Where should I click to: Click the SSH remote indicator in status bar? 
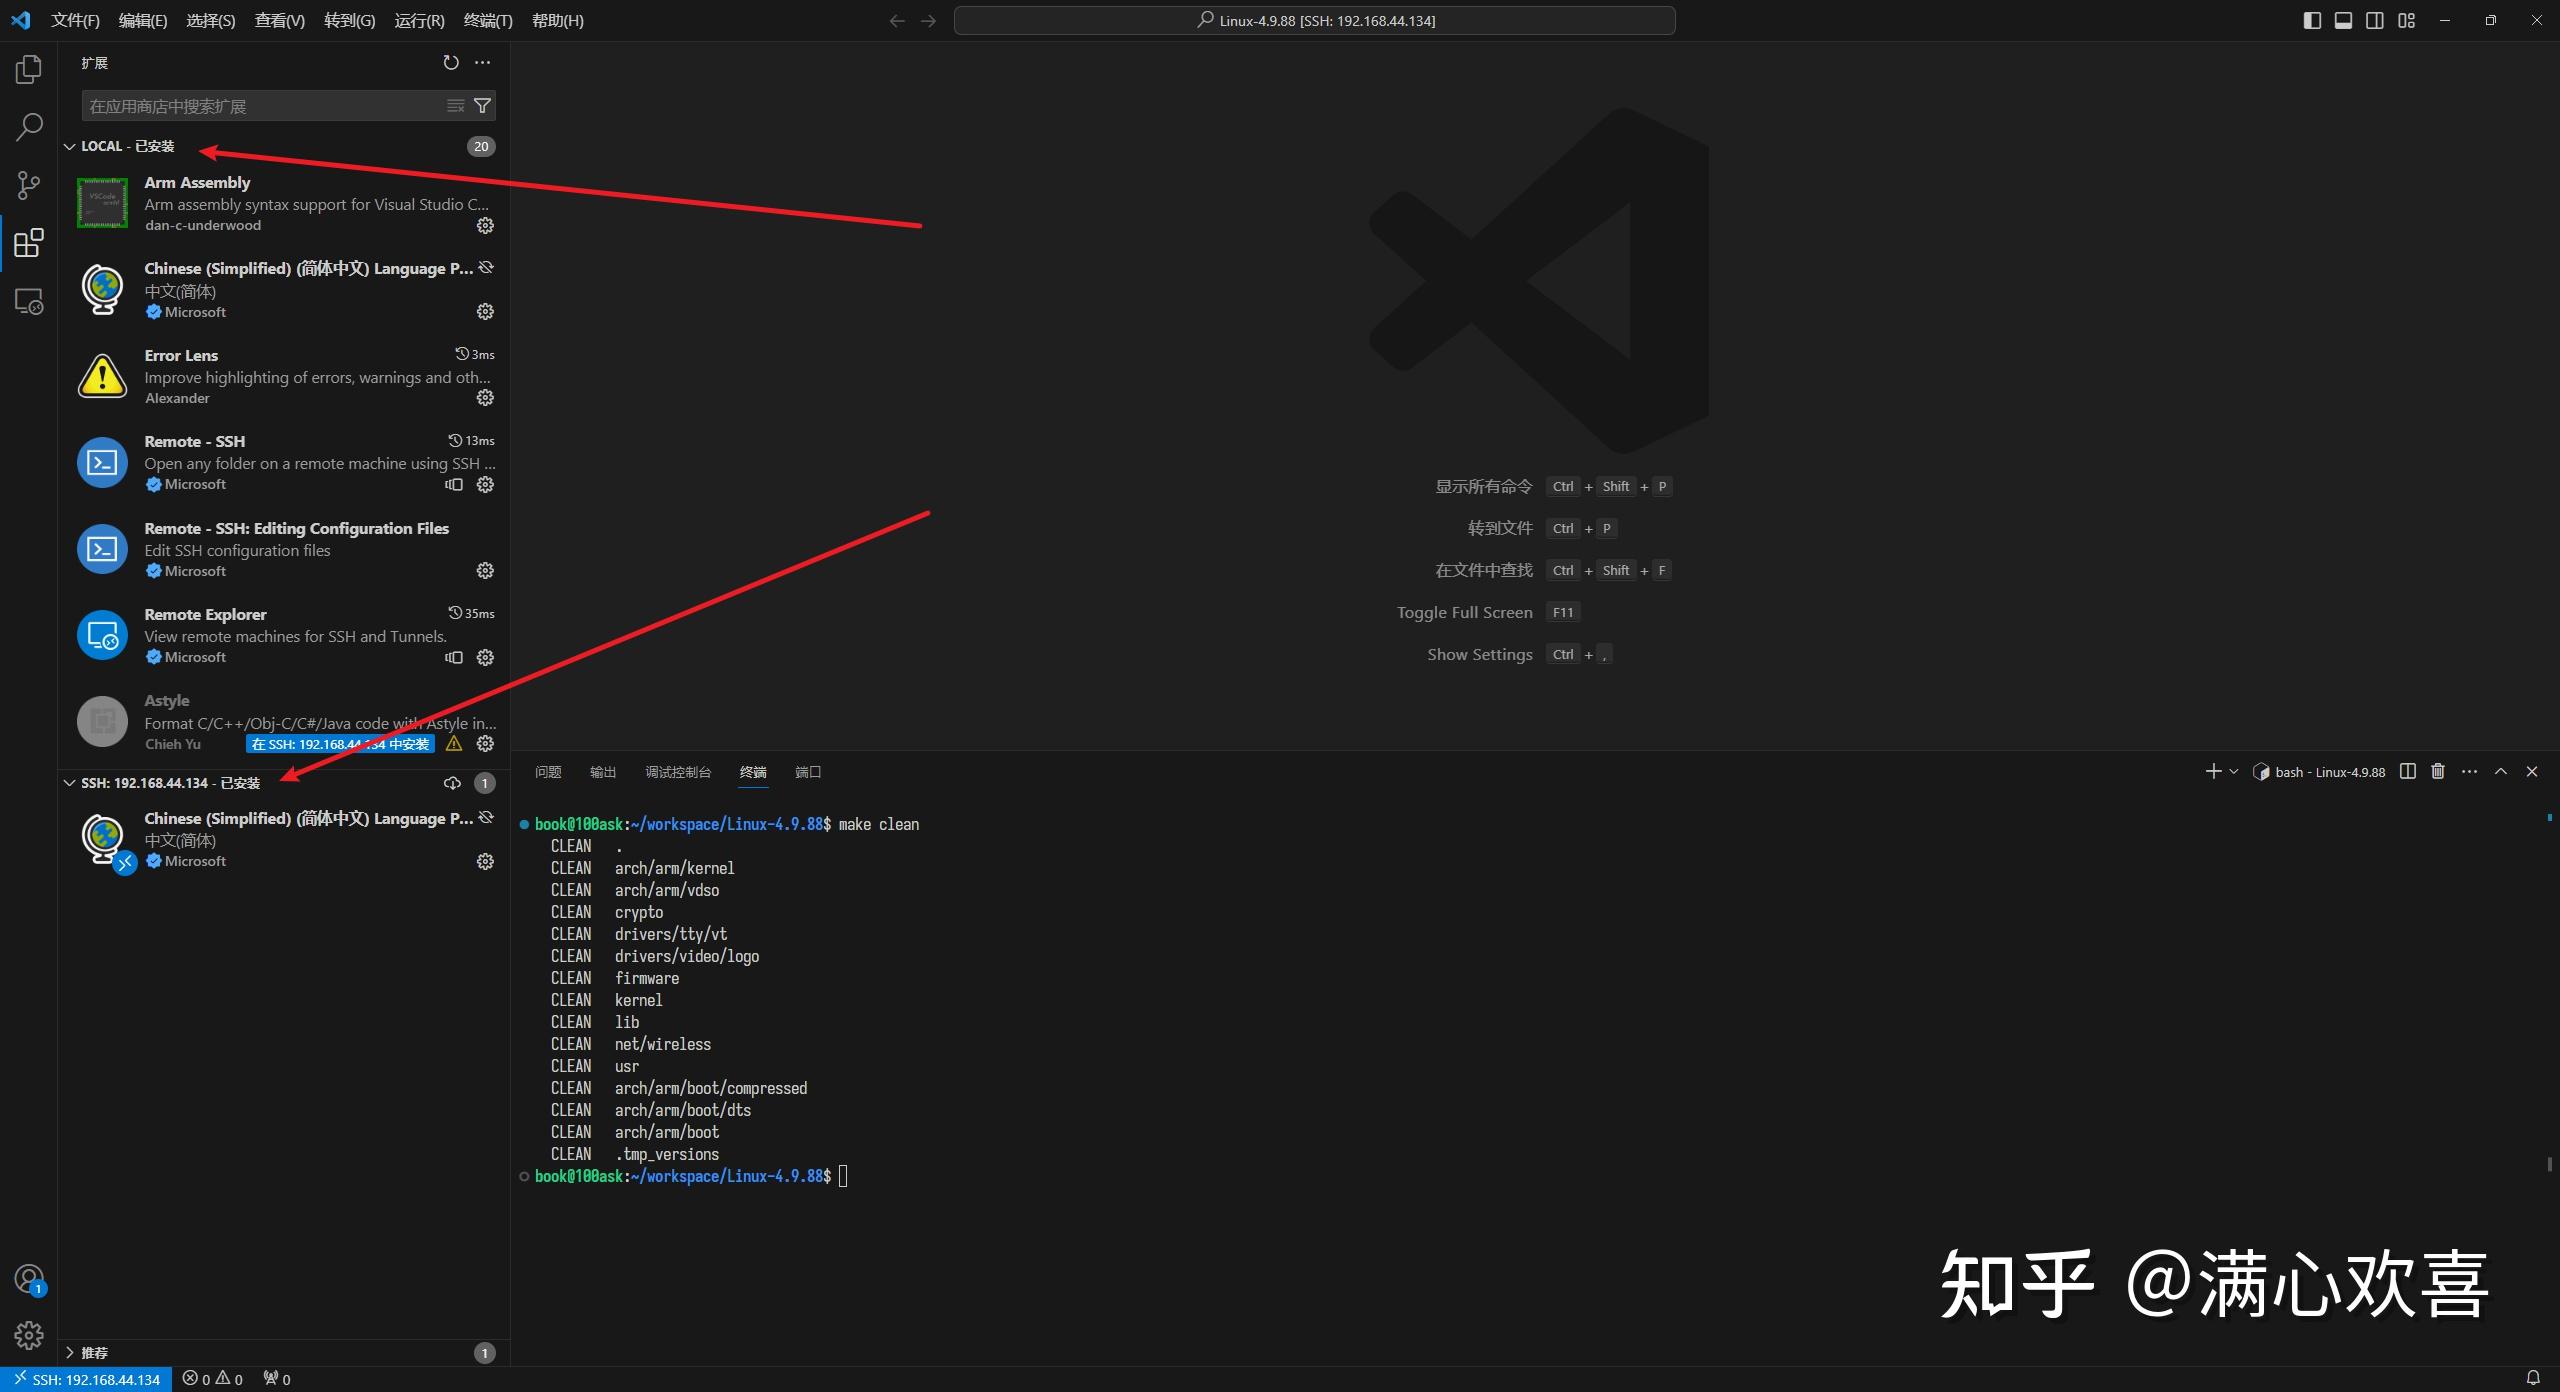[x=85, y=1378]
